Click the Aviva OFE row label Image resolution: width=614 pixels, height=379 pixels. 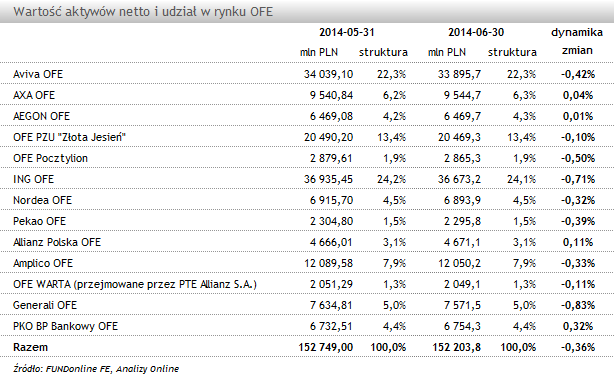tap(38, 74)
